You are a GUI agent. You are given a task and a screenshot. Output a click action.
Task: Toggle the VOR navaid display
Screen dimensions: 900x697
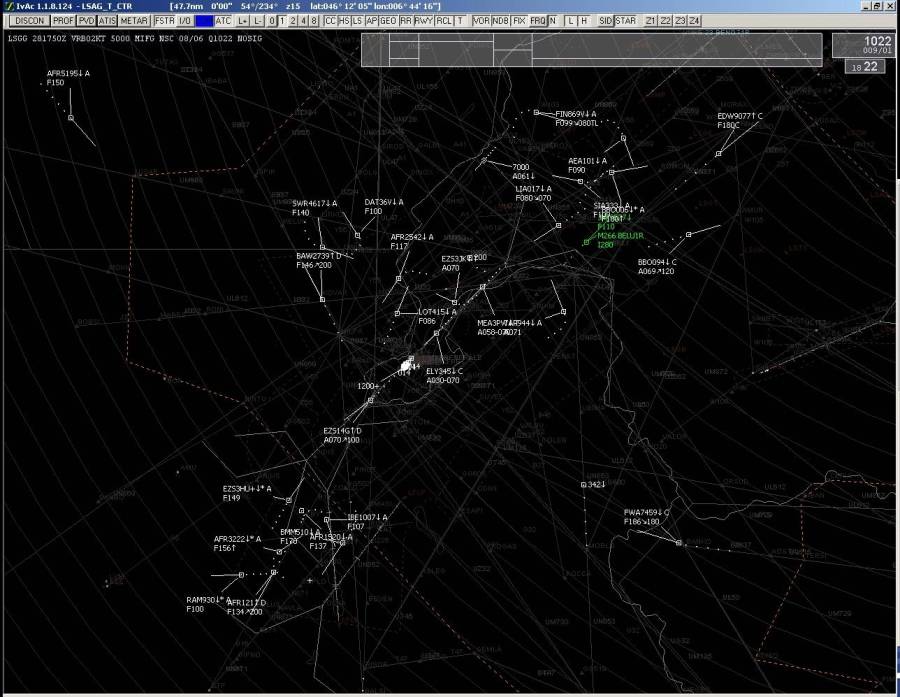point(482,20)
